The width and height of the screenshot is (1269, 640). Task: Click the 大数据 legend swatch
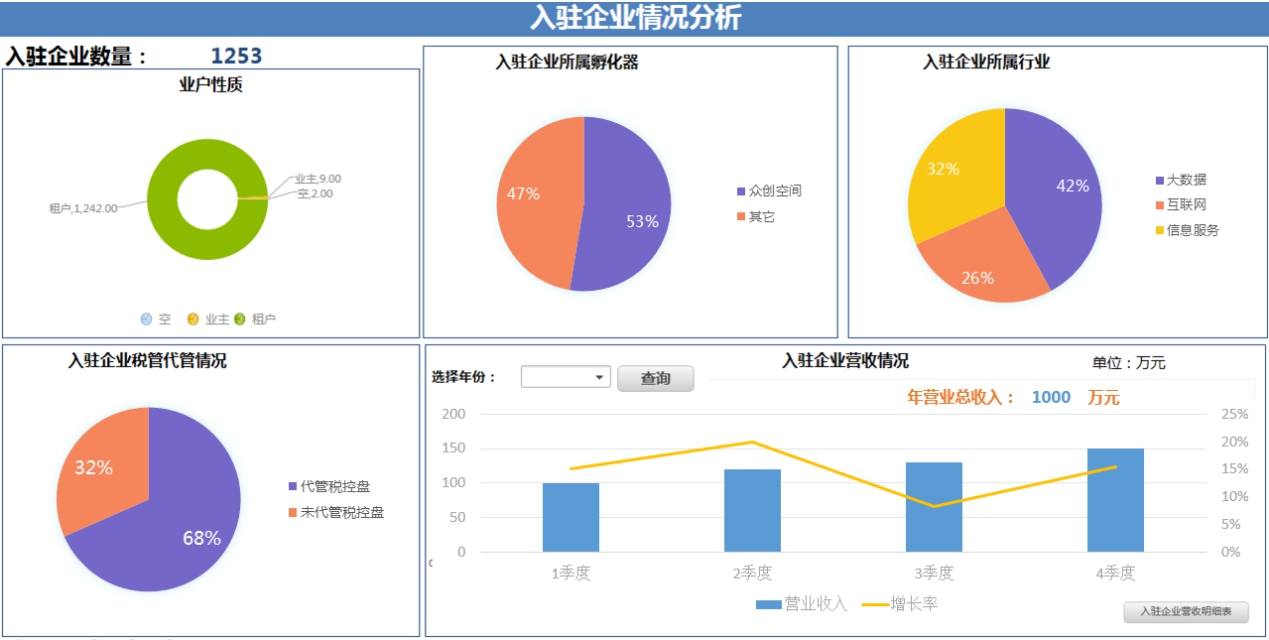[1160, 180]
